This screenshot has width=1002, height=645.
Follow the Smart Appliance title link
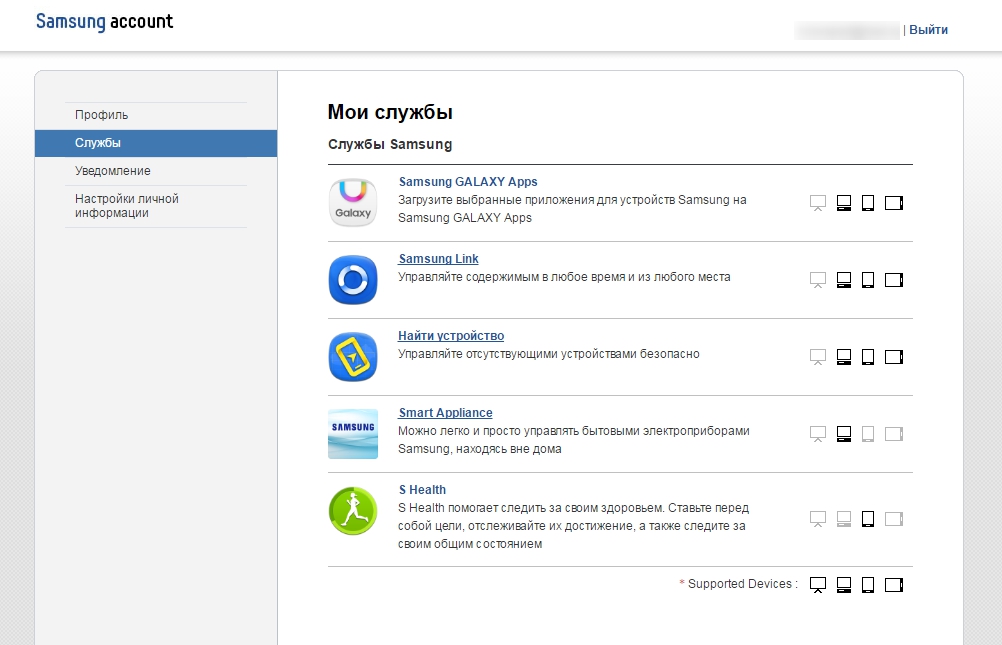[x=445, y=413]
